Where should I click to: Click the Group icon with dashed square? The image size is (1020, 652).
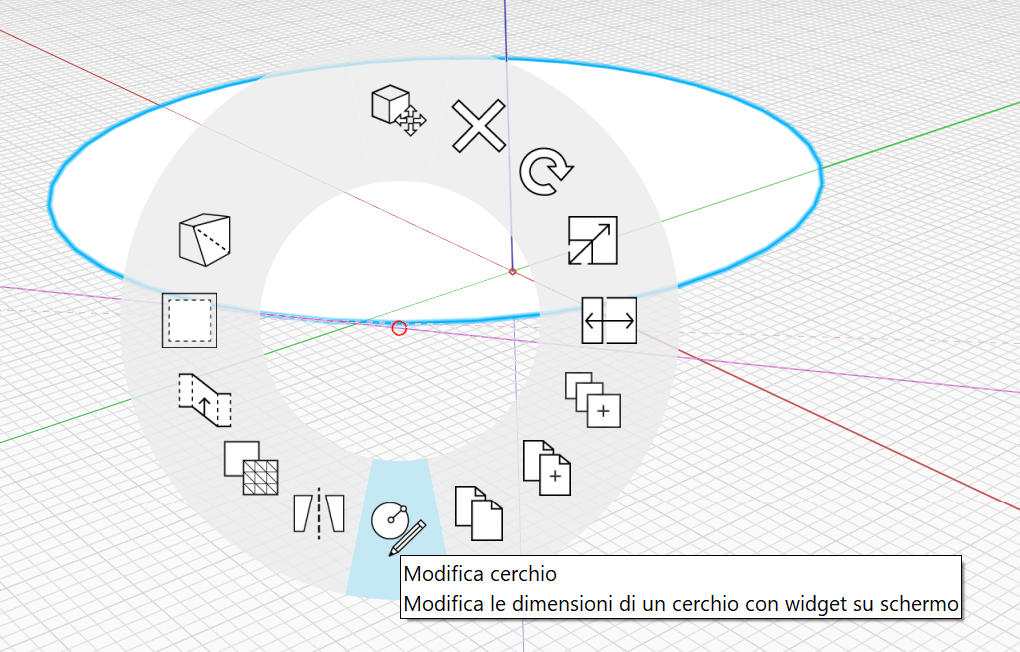pos(189,321)
